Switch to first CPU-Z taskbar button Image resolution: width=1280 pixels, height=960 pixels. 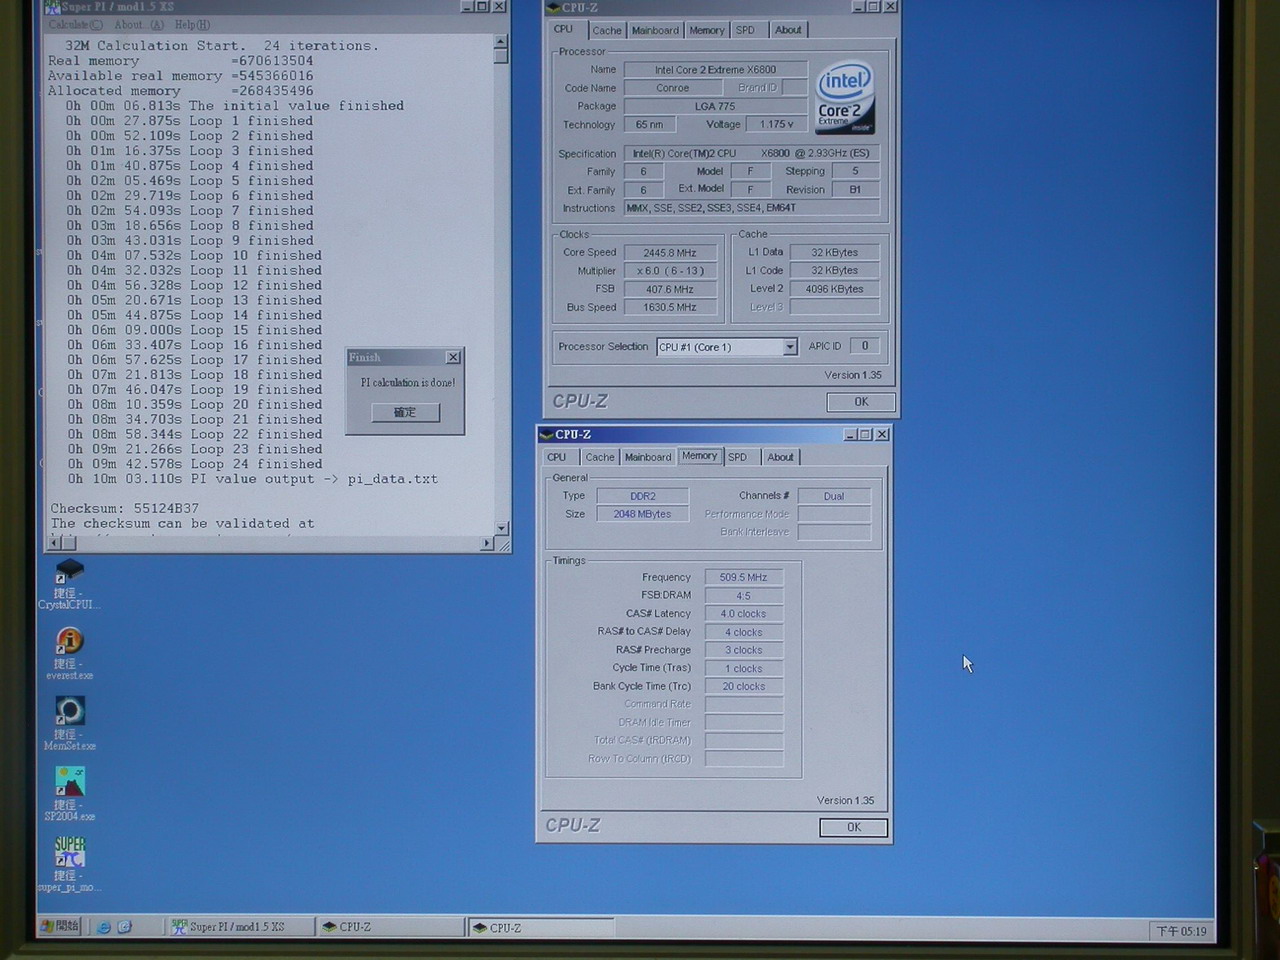(x=390, y=927)
